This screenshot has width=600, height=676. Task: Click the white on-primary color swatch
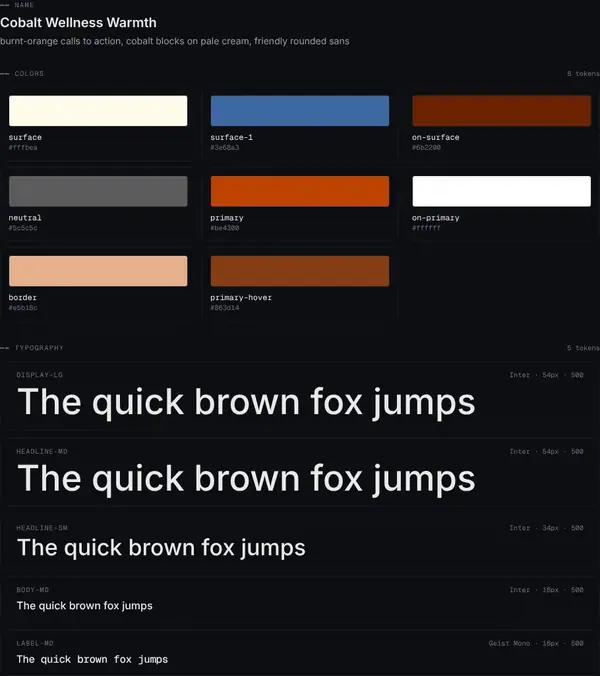501,191
